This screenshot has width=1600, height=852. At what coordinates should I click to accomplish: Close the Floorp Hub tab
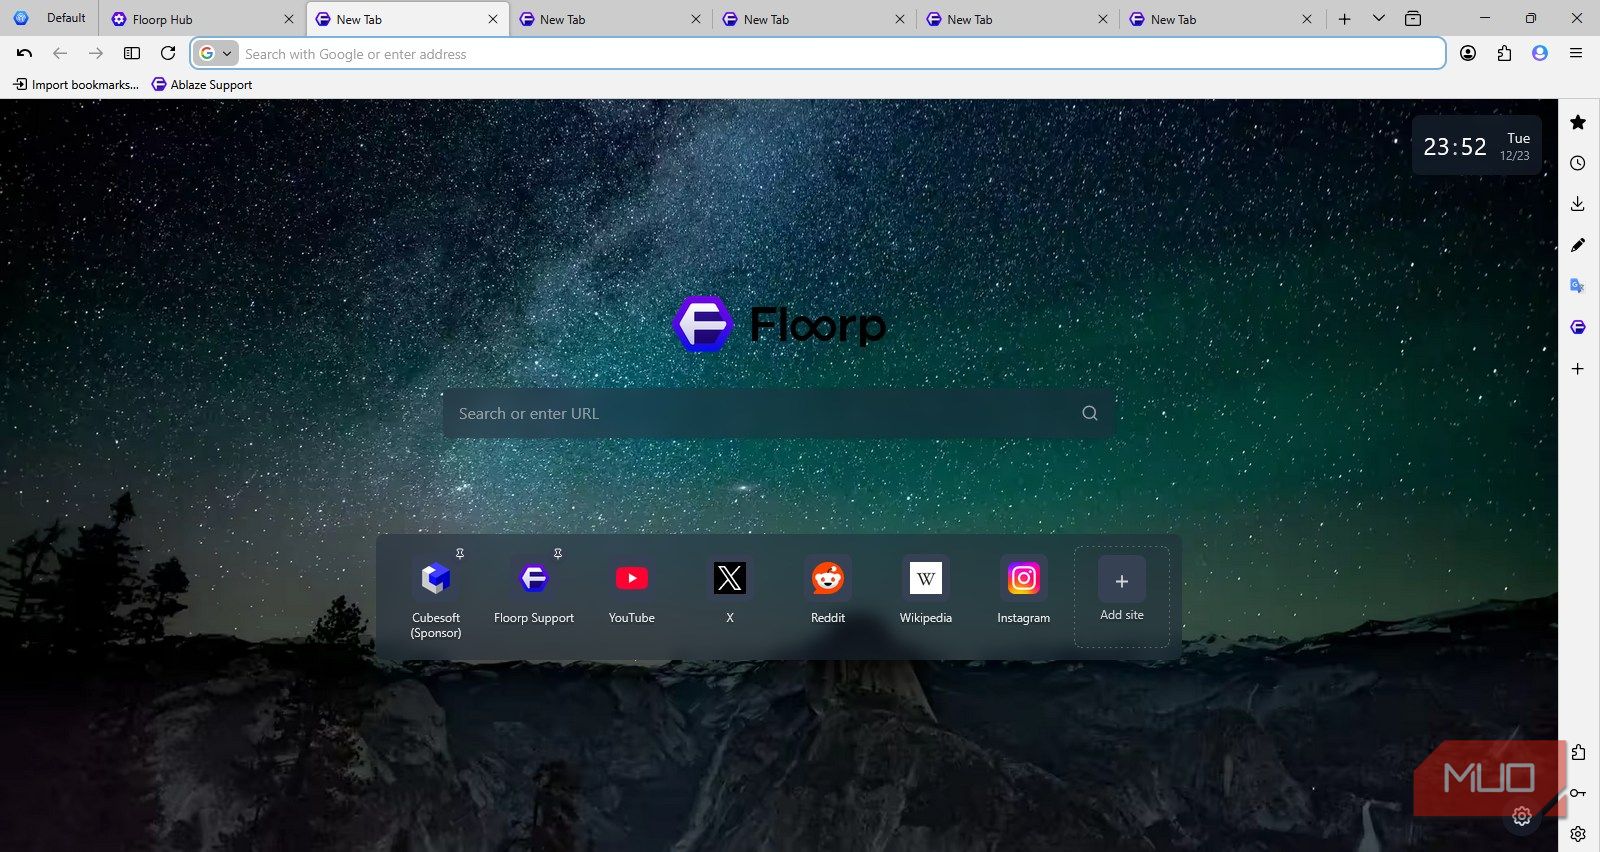(x=289, y=19)
